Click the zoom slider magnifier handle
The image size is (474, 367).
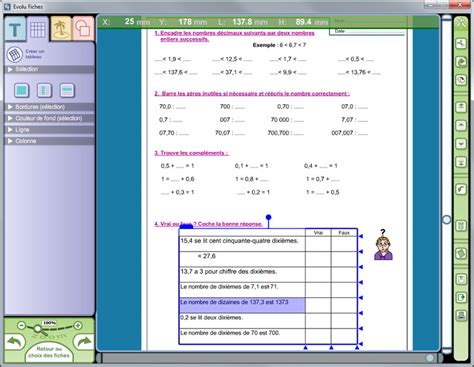(x=38, y=329)
